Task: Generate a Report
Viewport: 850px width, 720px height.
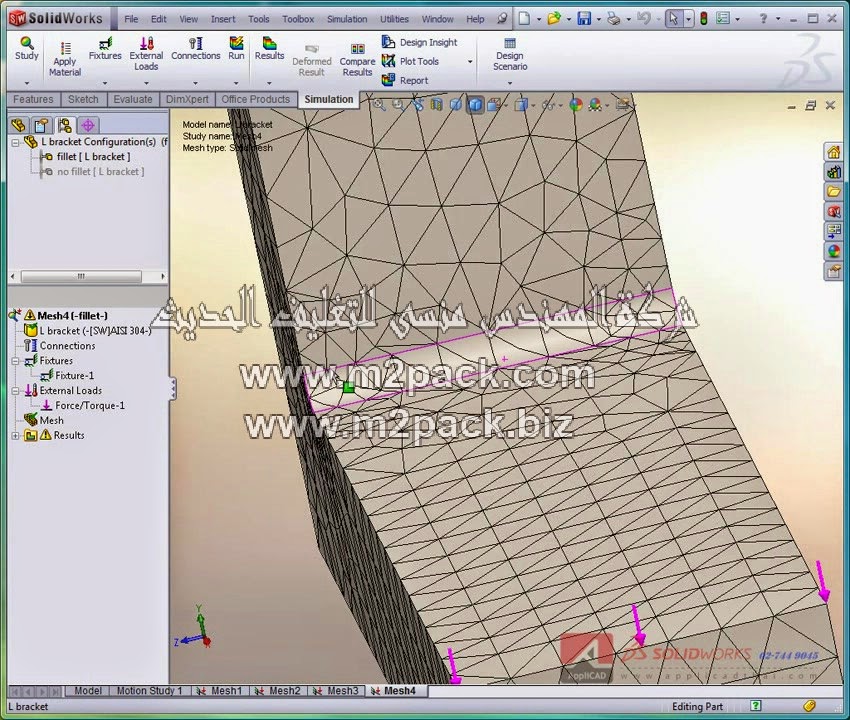Action: (x=405, y=80)
